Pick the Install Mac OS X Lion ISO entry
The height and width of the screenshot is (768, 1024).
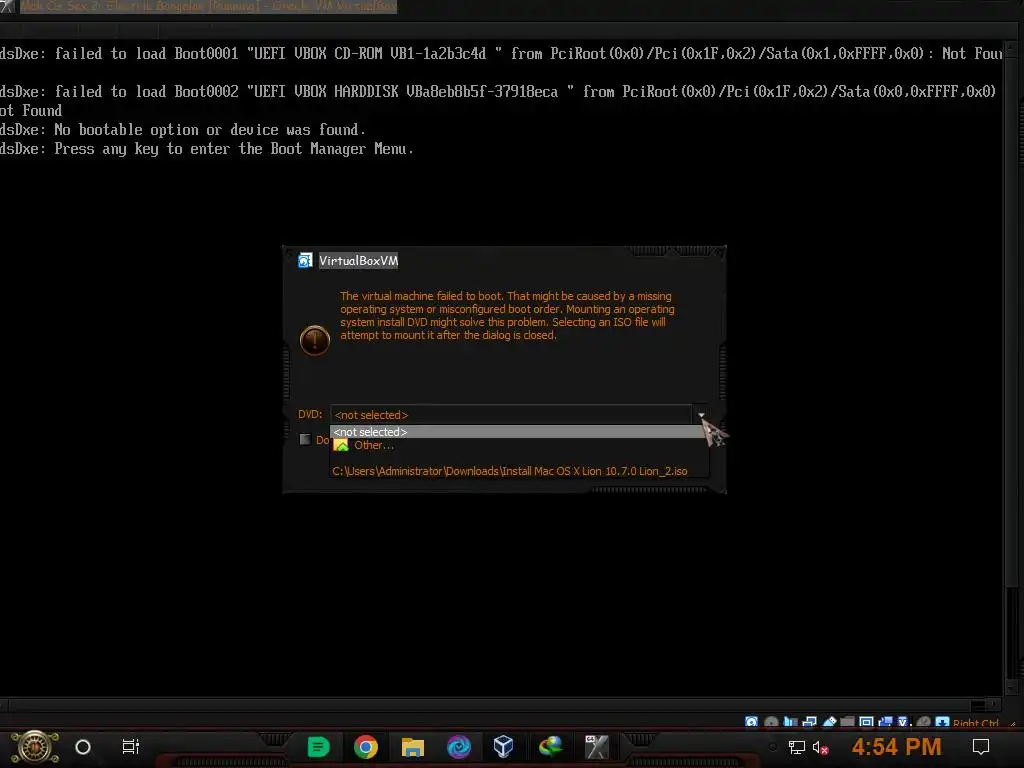click(510, 471)
